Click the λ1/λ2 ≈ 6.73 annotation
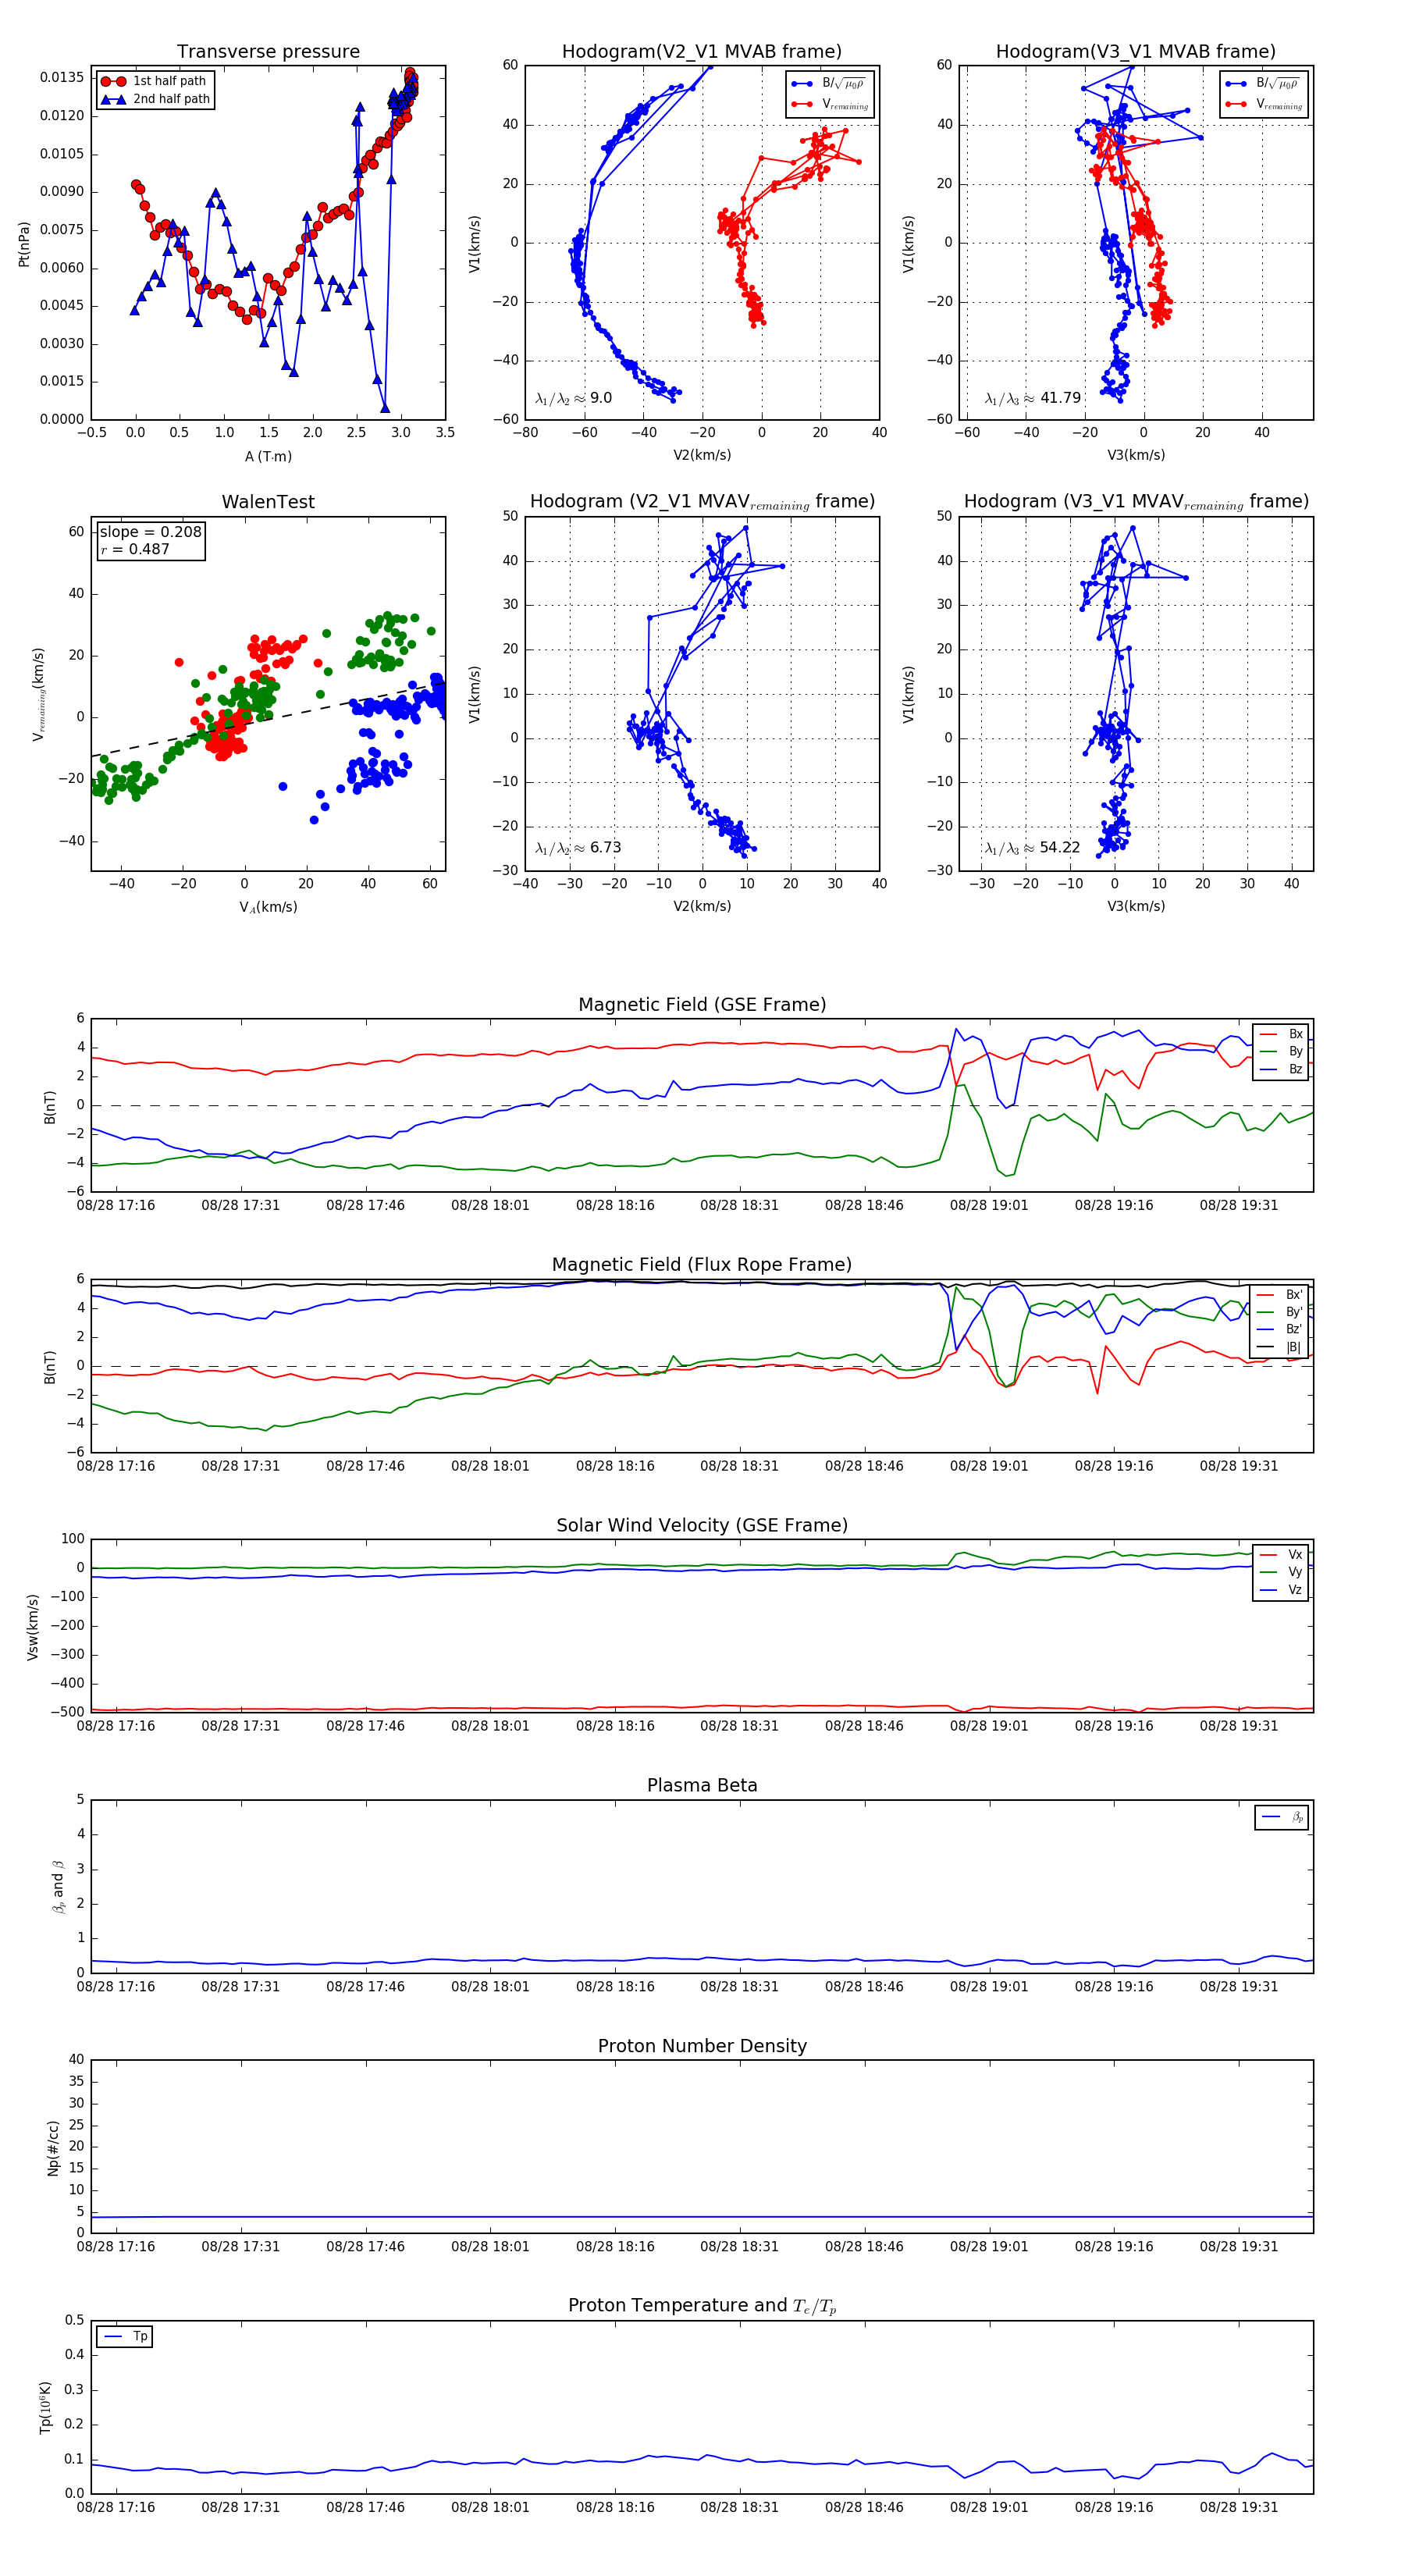Screen dimensions: 1405x2576 [578, 848]
